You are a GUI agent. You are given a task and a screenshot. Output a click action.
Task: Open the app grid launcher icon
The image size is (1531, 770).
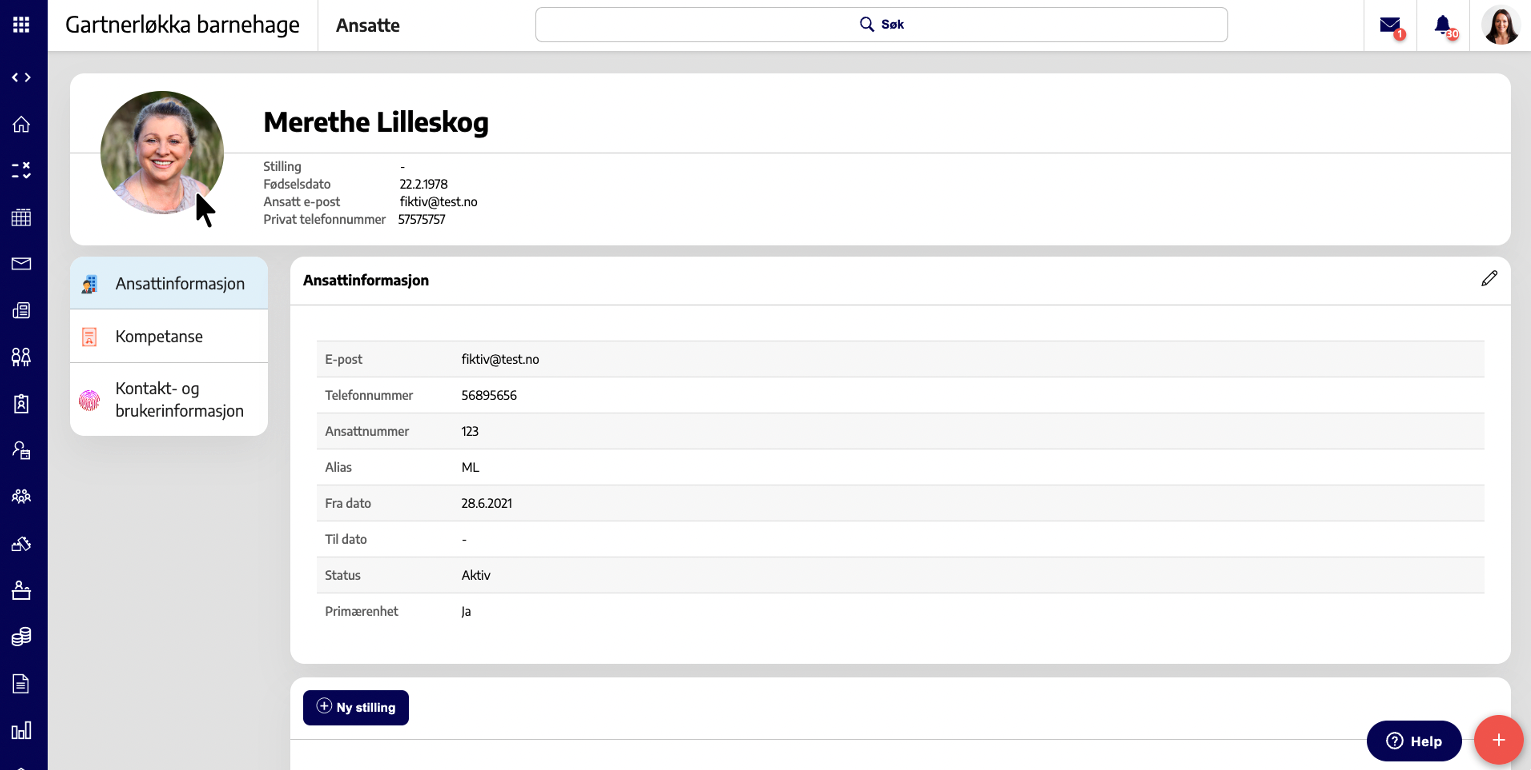tap(21, 25)
